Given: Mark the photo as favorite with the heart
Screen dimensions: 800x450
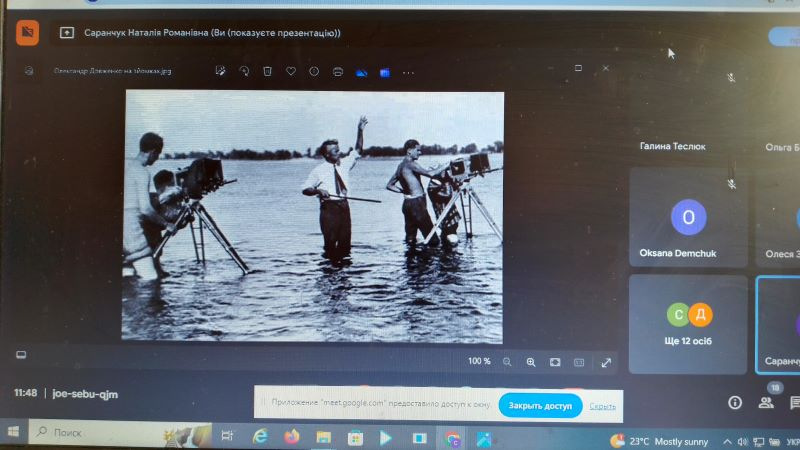Looking at the screenshot, I should [x=291, y=71].
